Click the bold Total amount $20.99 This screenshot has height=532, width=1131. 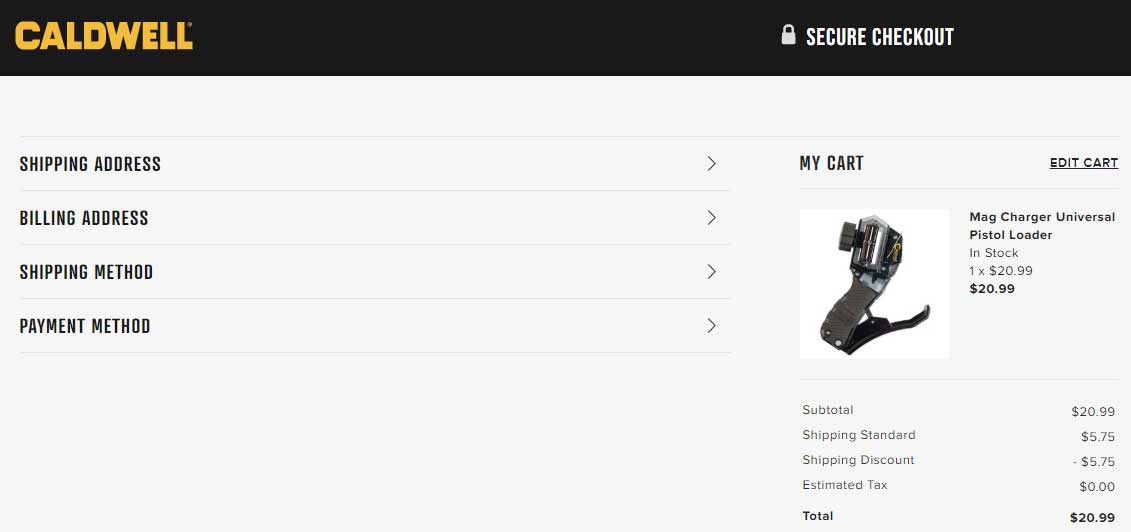pos(1093,518)
